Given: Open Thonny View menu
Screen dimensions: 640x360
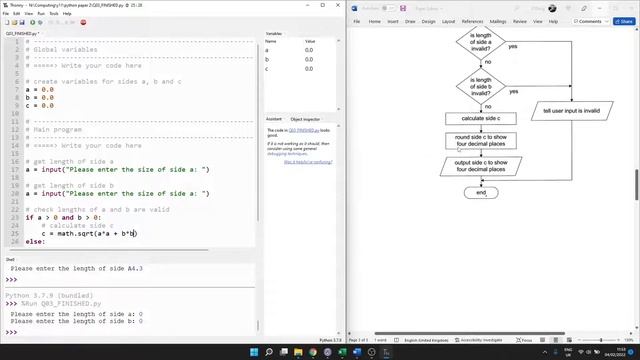Looking at the screenshot, I should click(x=29, y=13).
